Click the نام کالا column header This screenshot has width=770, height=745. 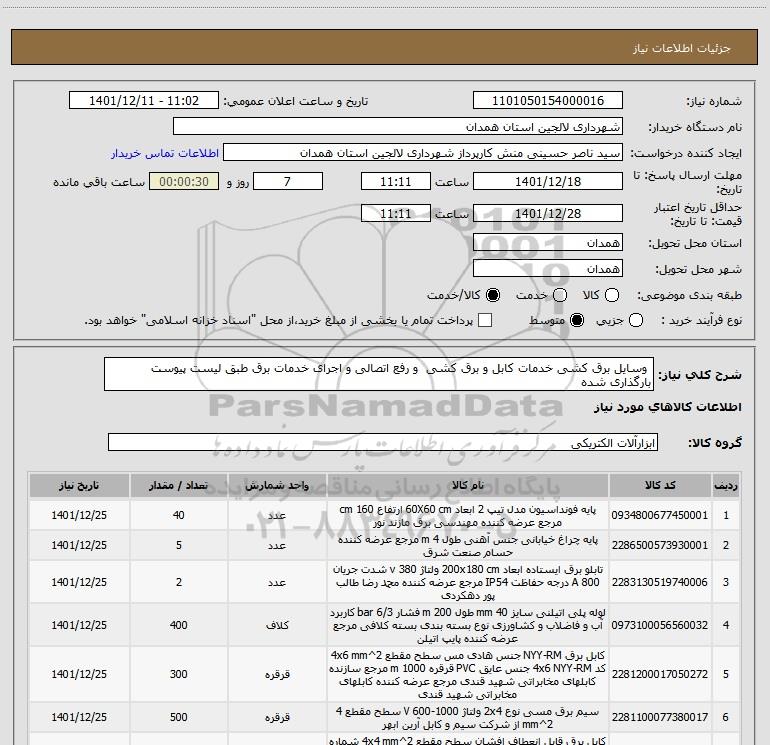pyautogui.click(x=468, y=485)
